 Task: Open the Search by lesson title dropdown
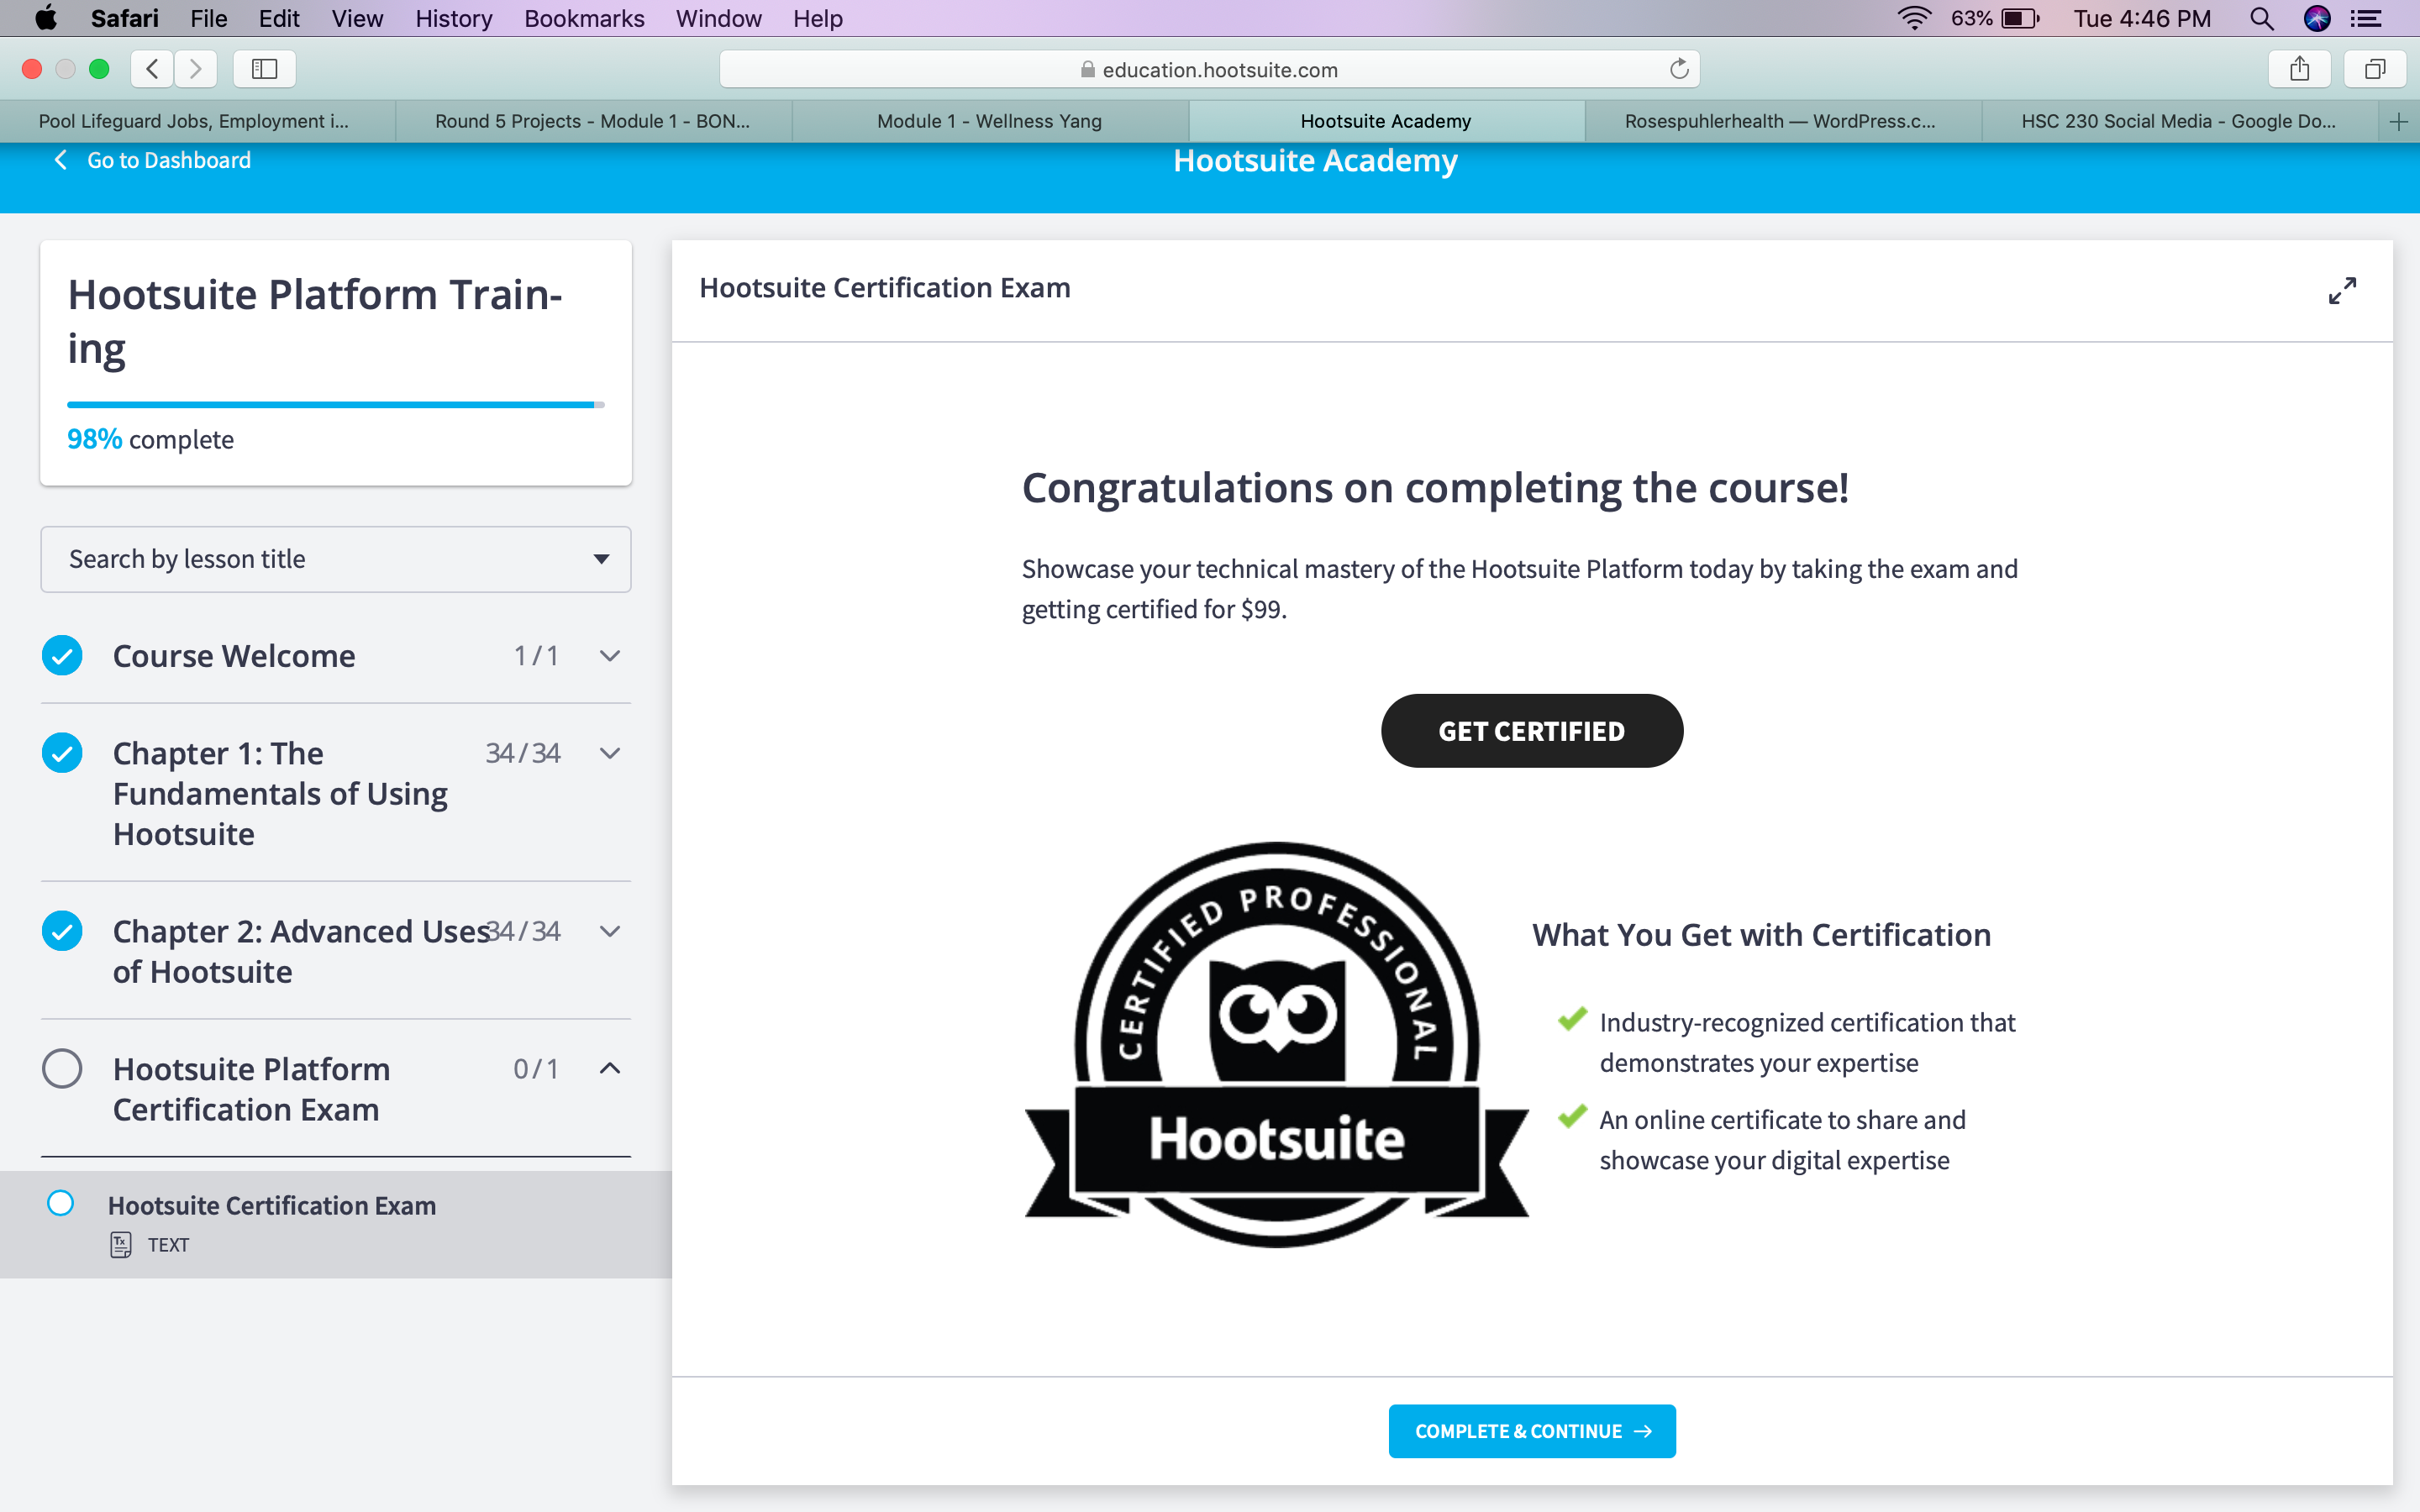point(336,559)
